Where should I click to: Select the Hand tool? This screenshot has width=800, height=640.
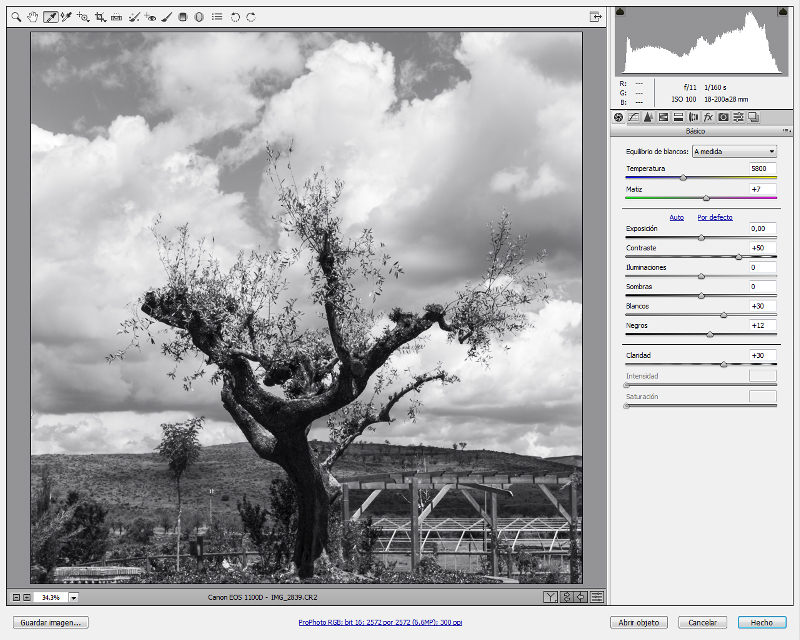click(33, 17)
